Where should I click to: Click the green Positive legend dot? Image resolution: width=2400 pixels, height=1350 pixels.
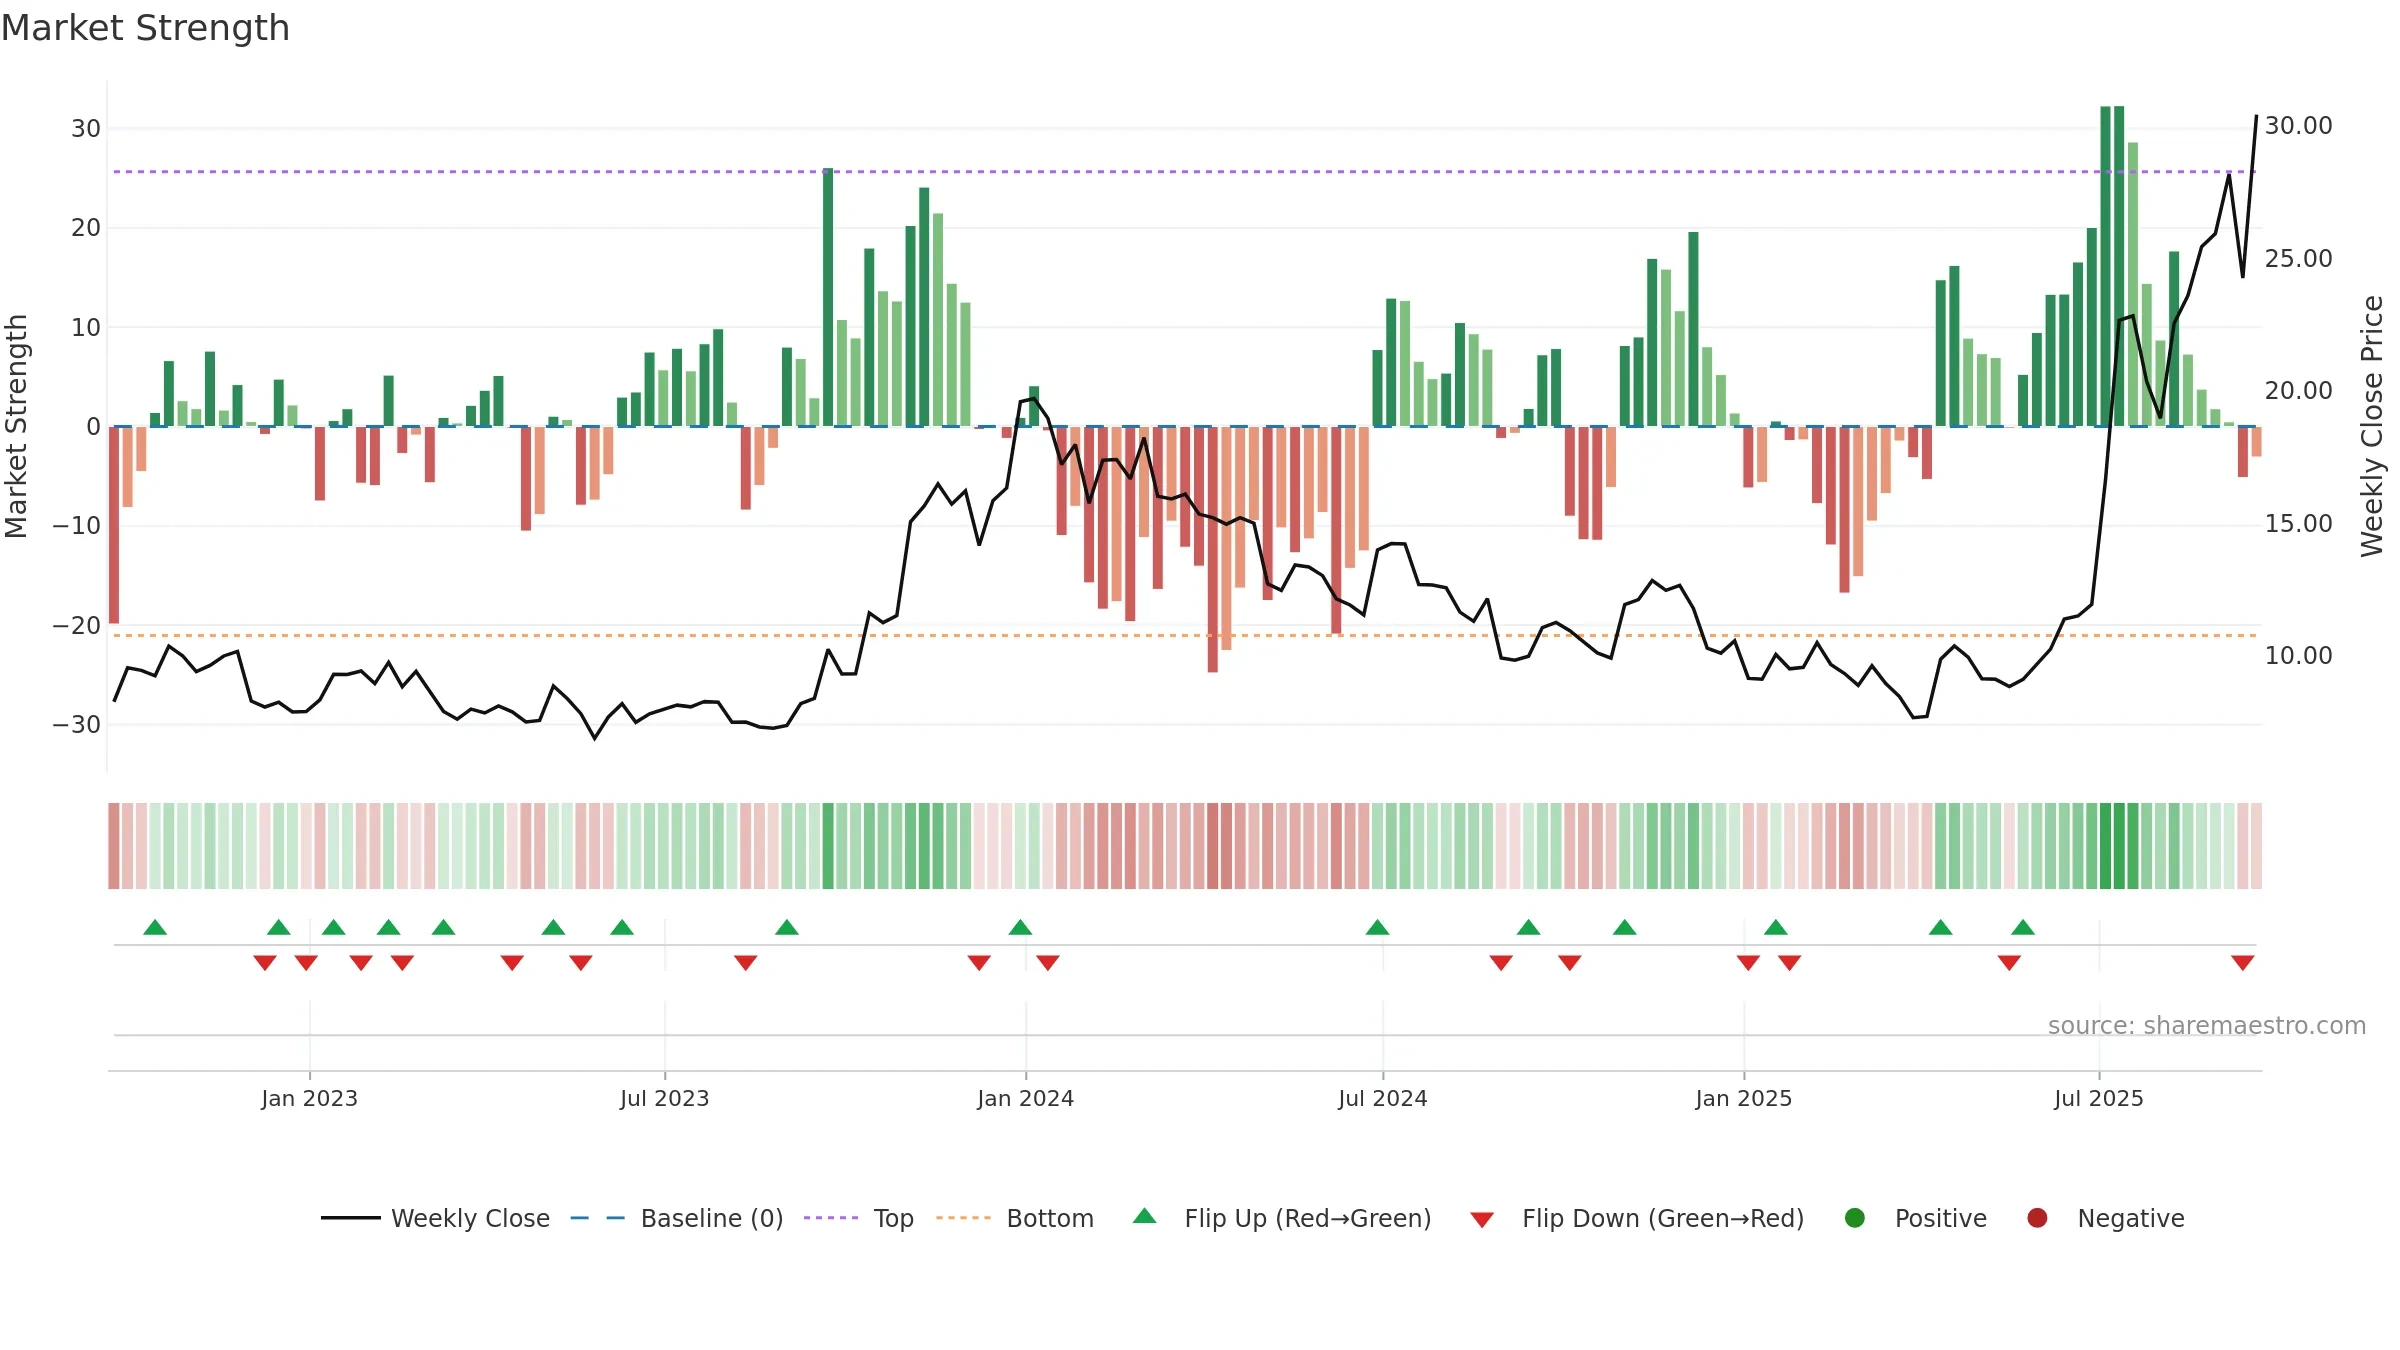point(1855,1218)
